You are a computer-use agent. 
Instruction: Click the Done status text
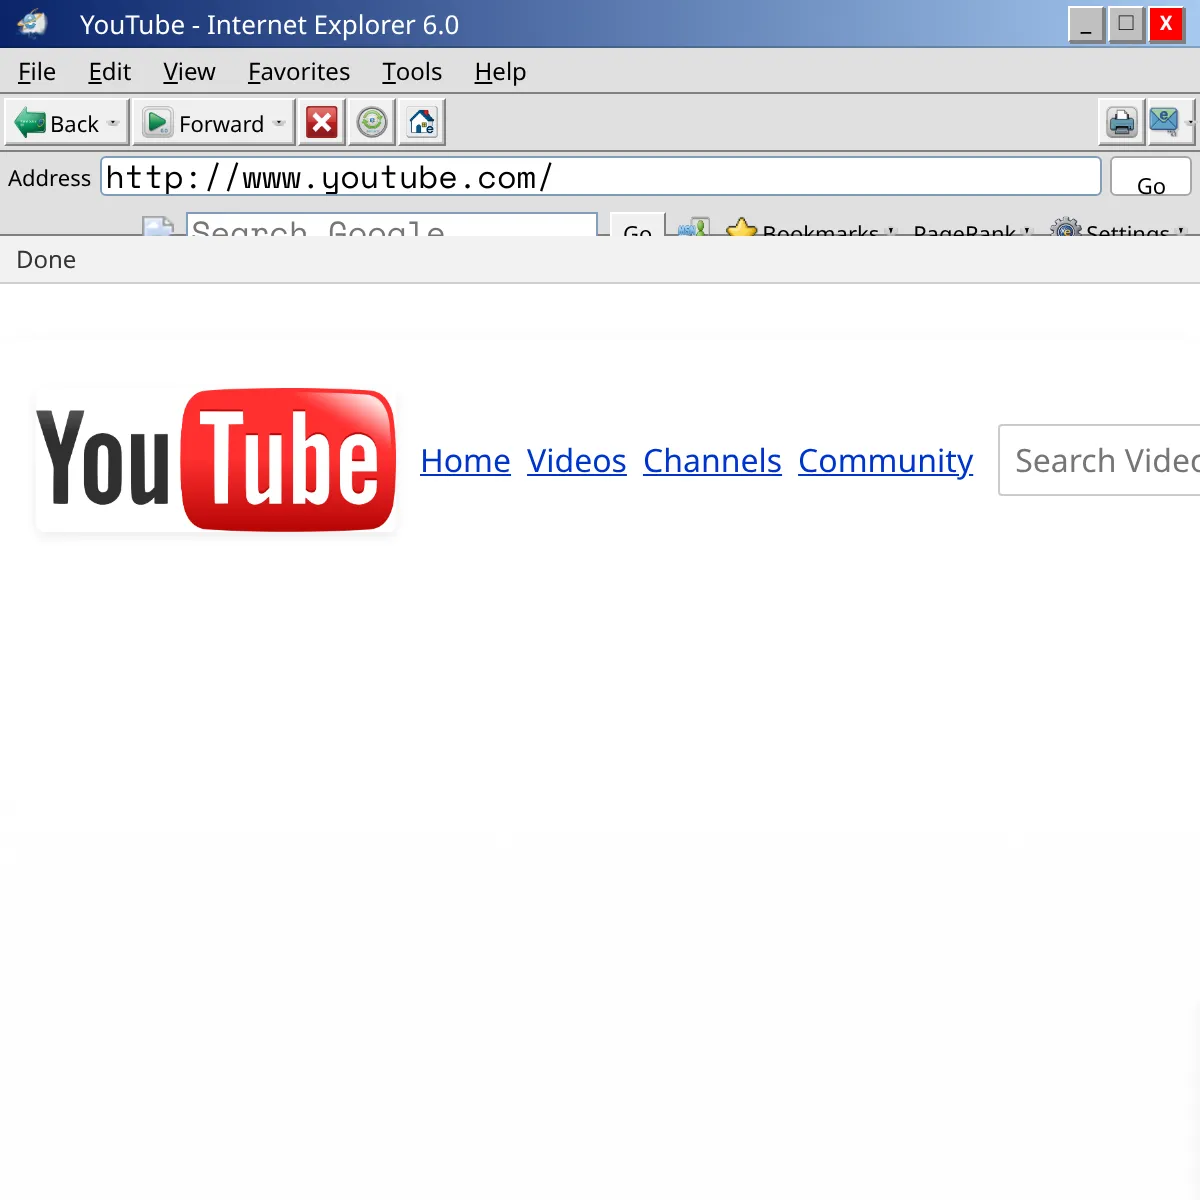(x=46, y=260)
